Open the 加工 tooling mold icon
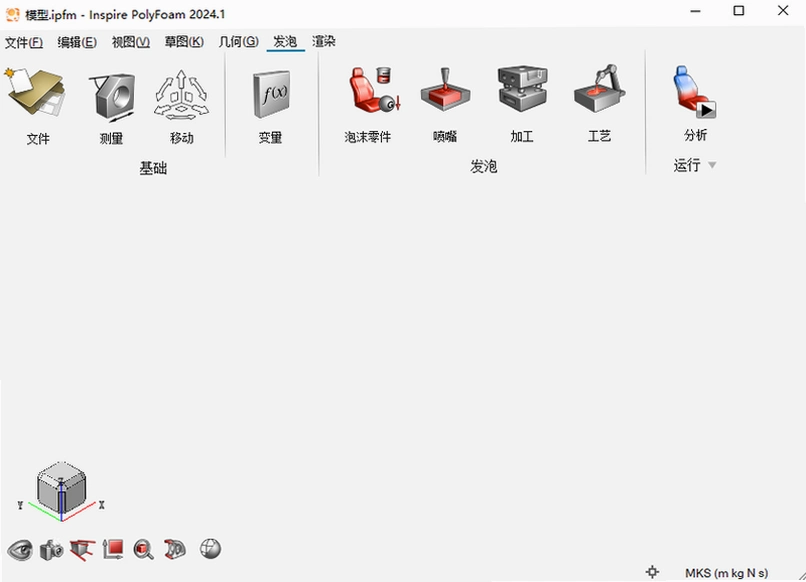This screenshot has height=582, width=806. point(522,89)
